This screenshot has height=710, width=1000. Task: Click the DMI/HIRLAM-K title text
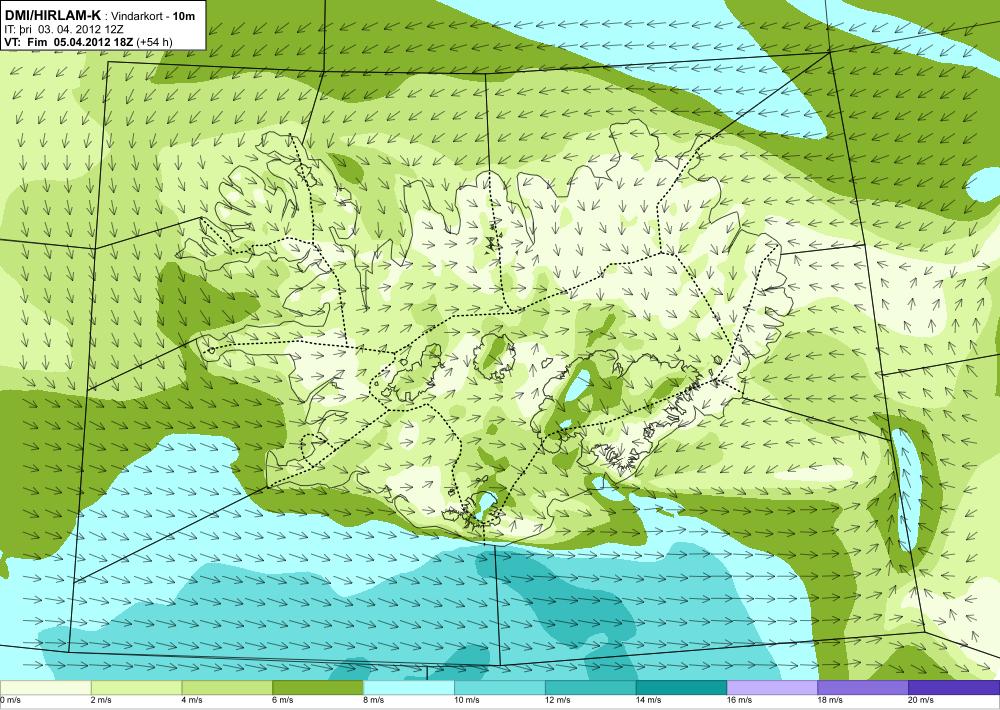[52, 15]
